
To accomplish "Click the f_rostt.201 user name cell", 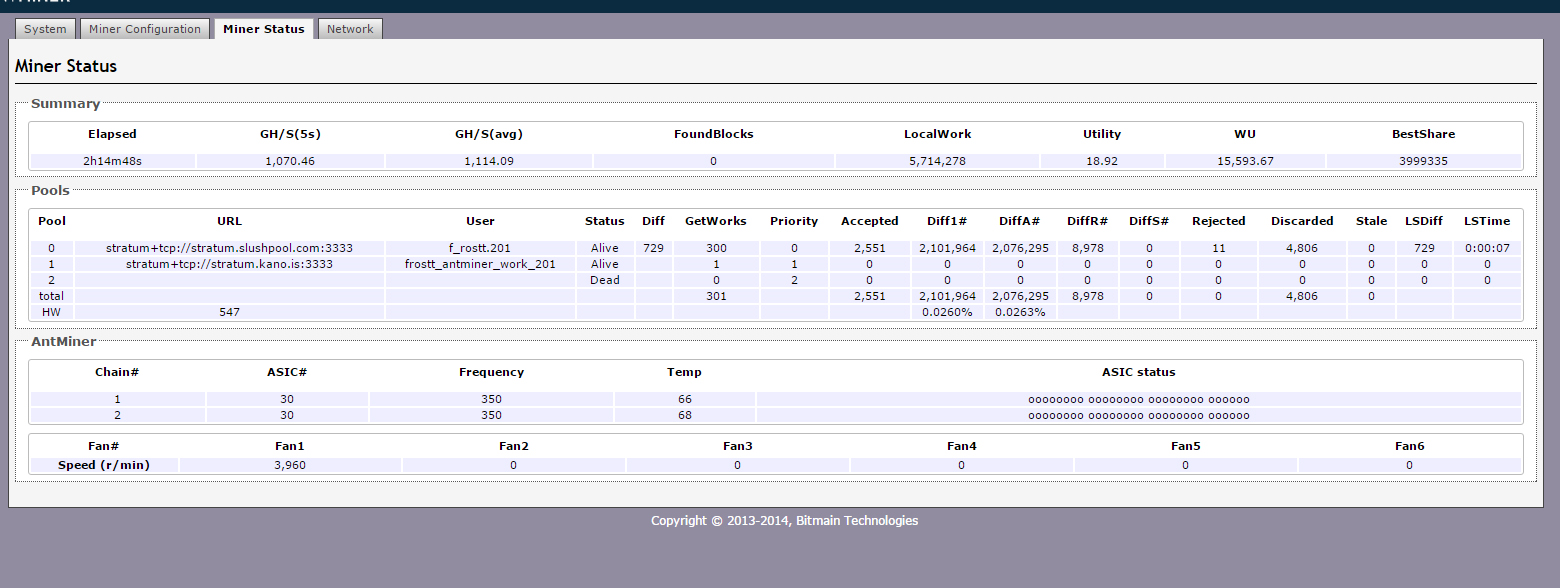I will pyautogui.click(x=480, y=248).
